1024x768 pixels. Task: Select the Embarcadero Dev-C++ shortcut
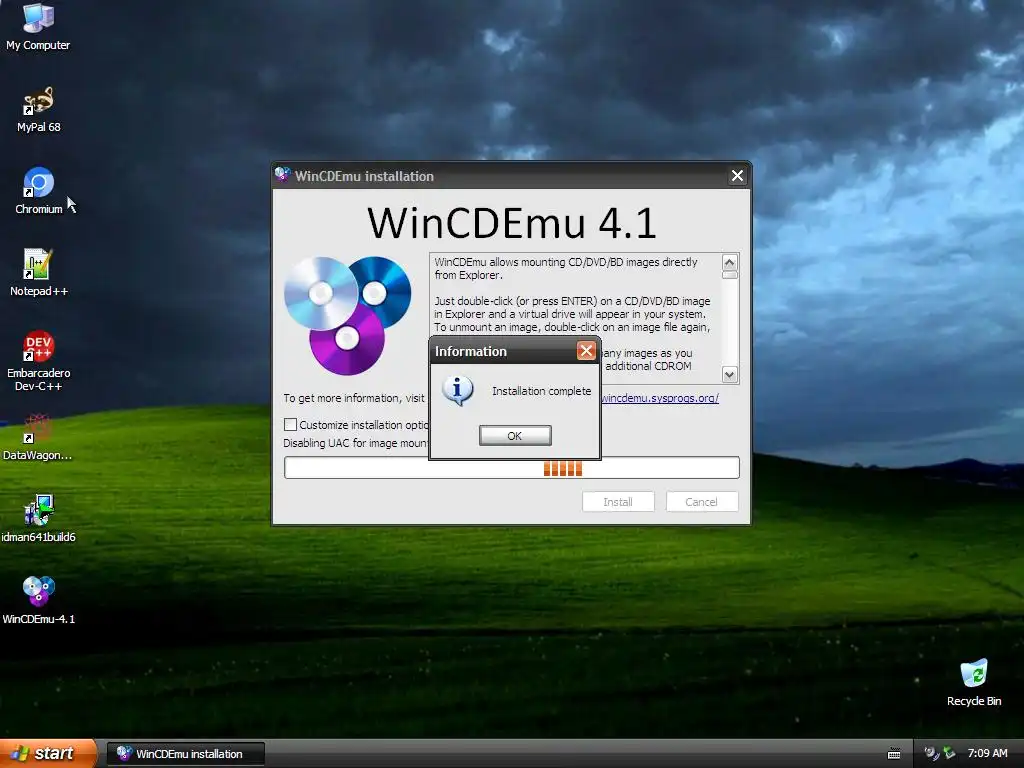coord(38,360)
